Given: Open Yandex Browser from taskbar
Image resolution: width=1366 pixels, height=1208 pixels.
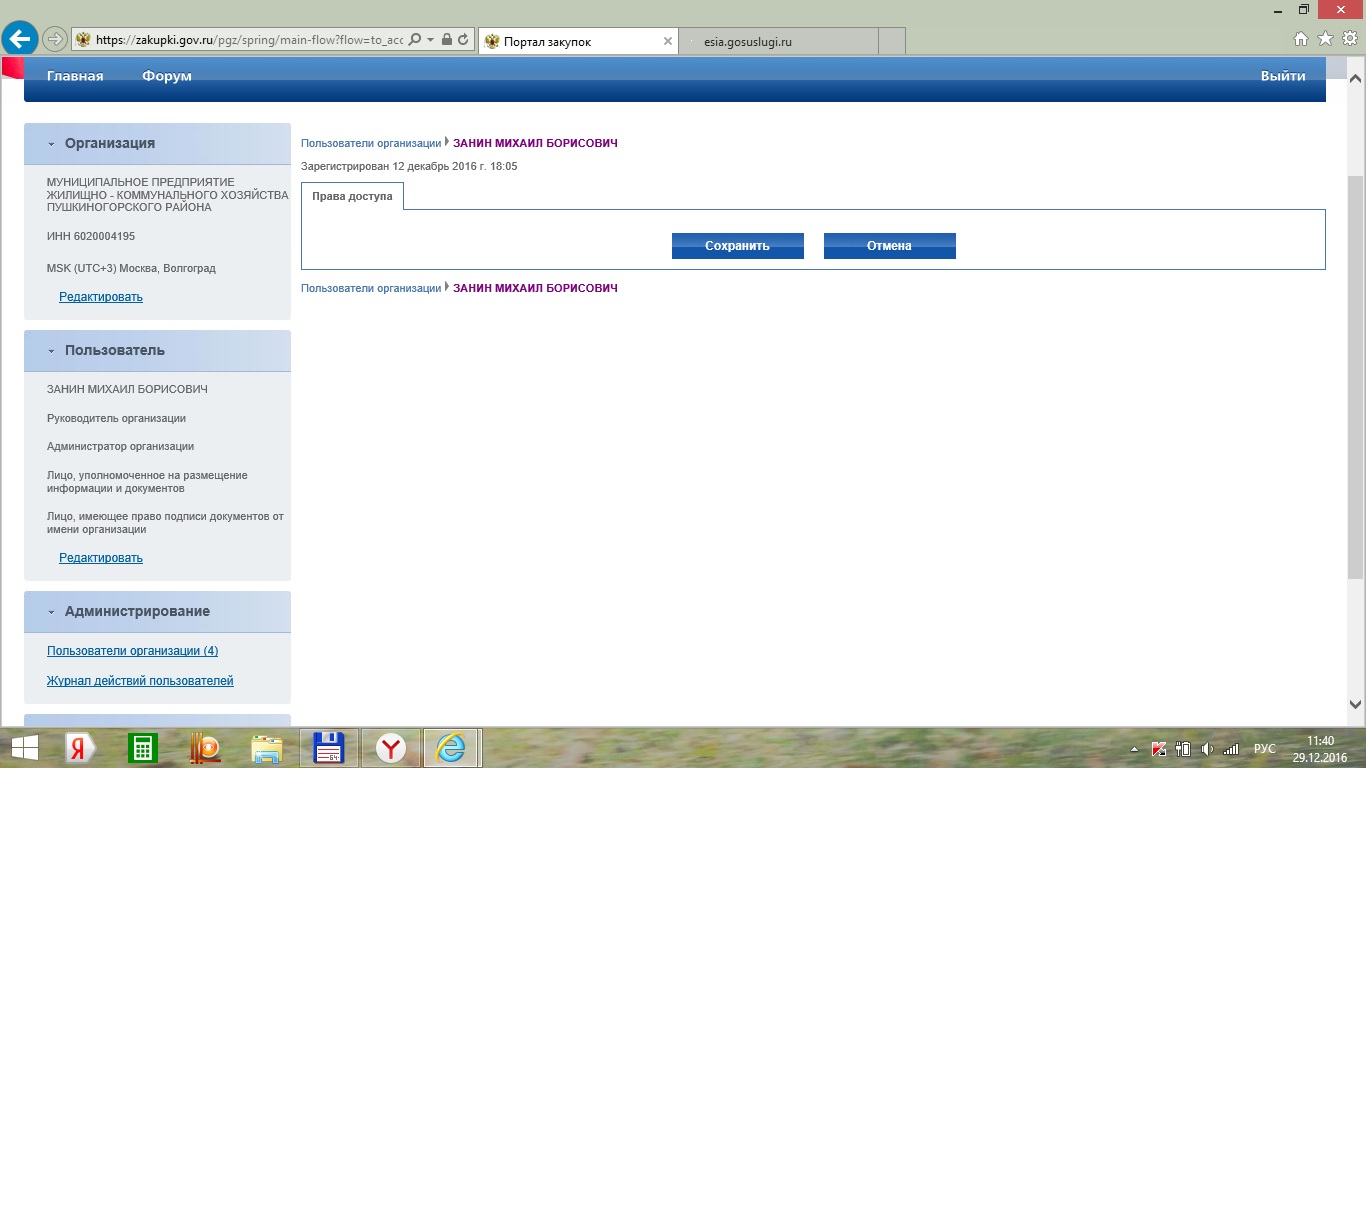Looking at the screenshot, I should pos(390,748).
